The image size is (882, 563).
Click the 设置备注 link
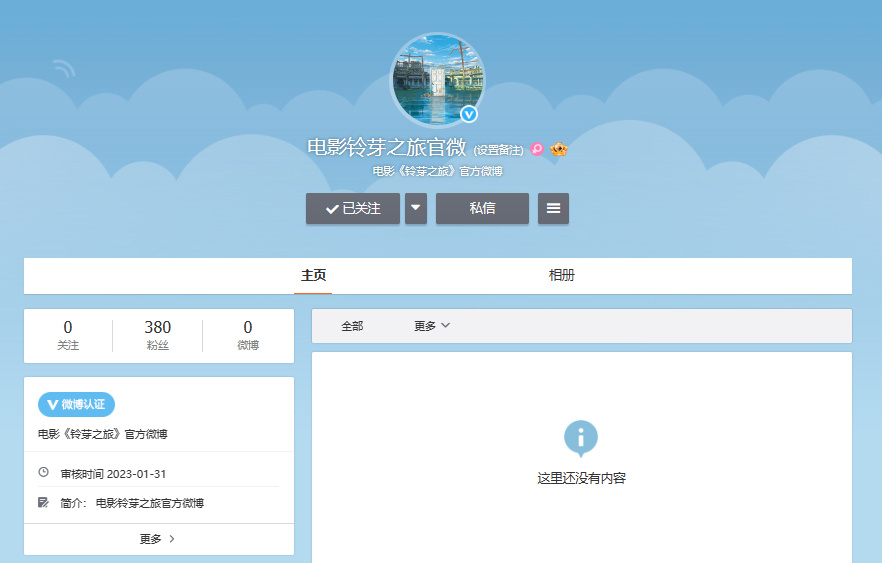pyautogui.click(x=498, y=150)
